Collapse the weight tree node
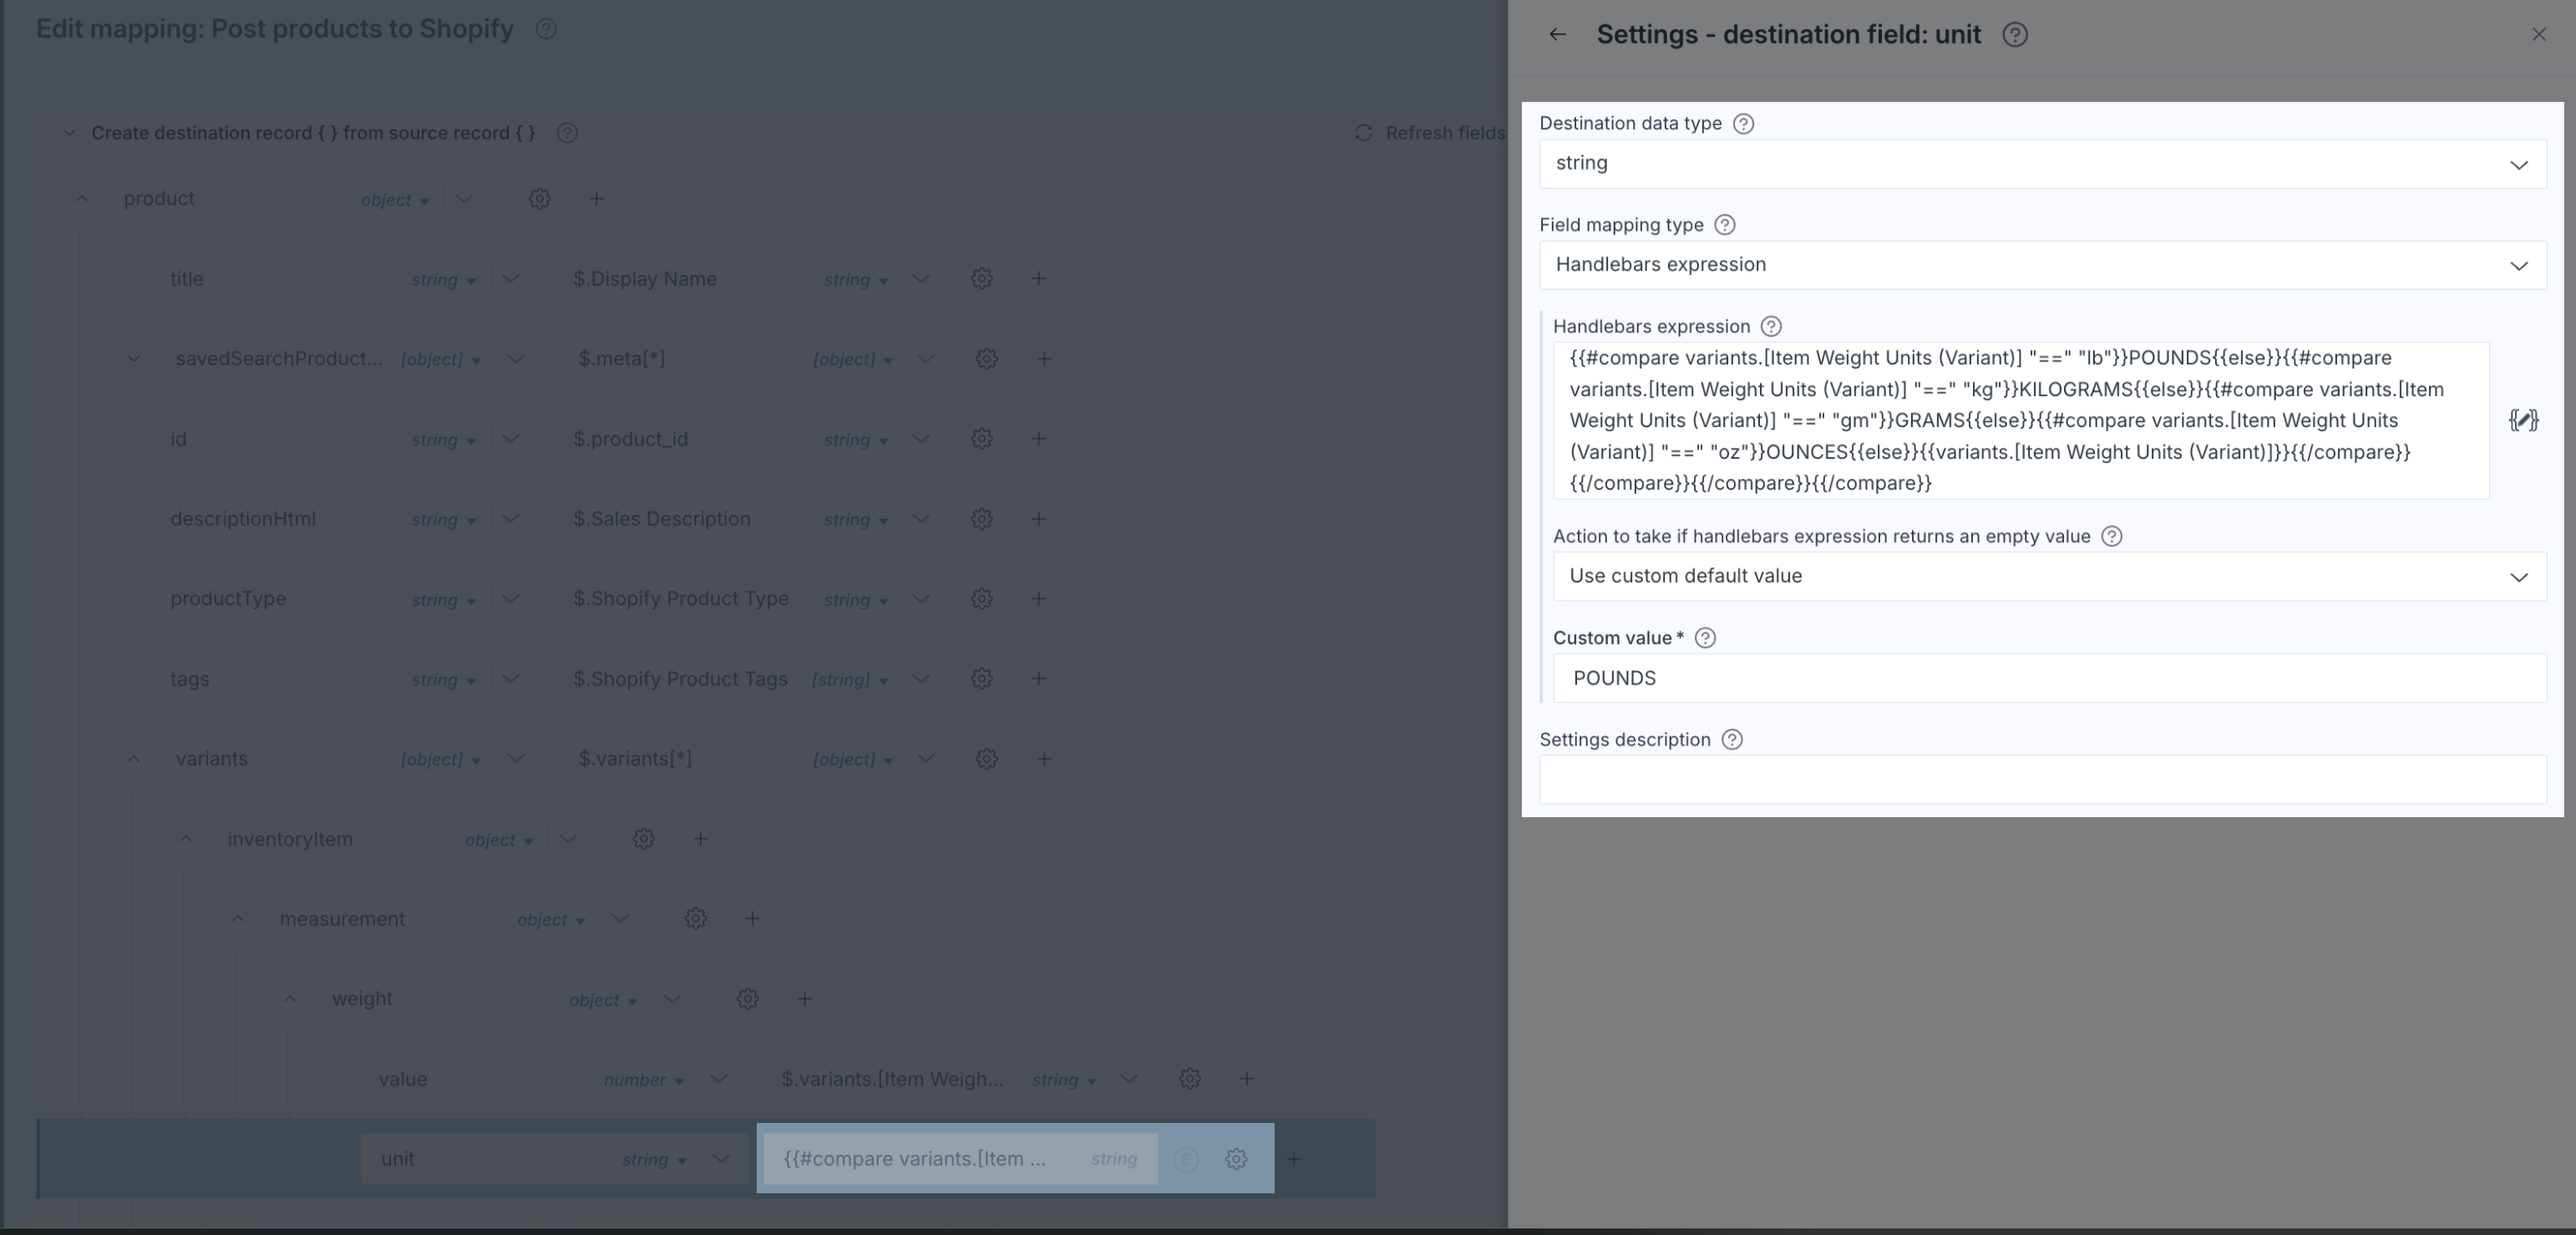Viewport: 2576px width, 1235px height. (290, 999)
